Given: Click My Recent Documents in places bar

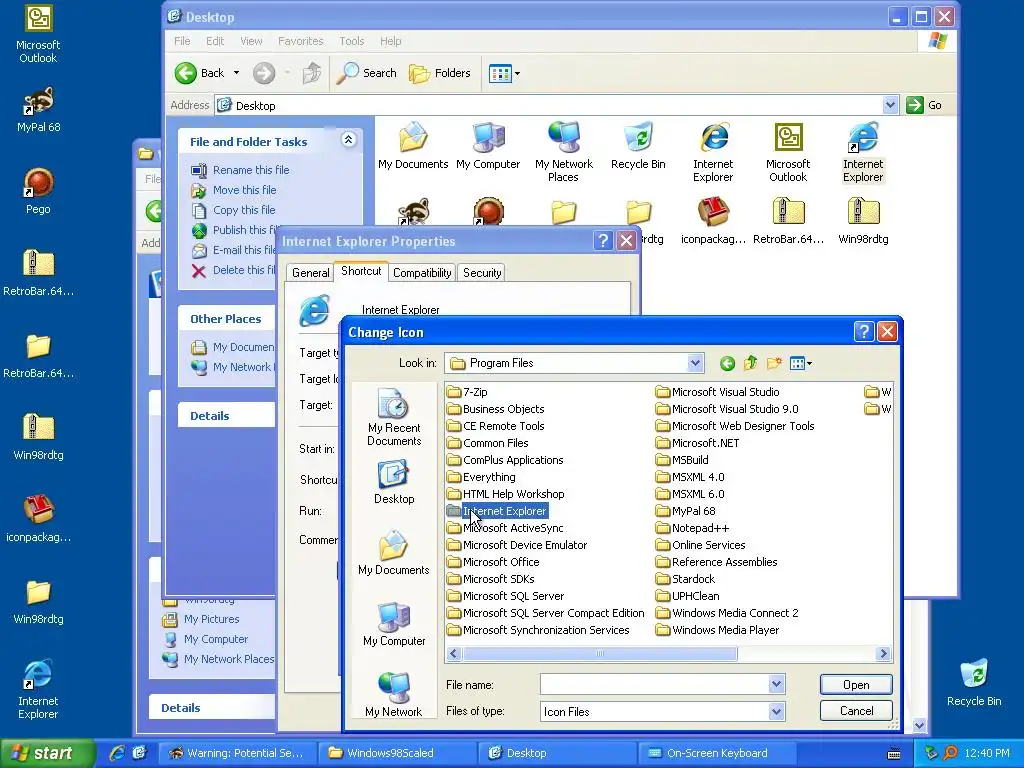Looking at the screenshot, I should 394,418.
